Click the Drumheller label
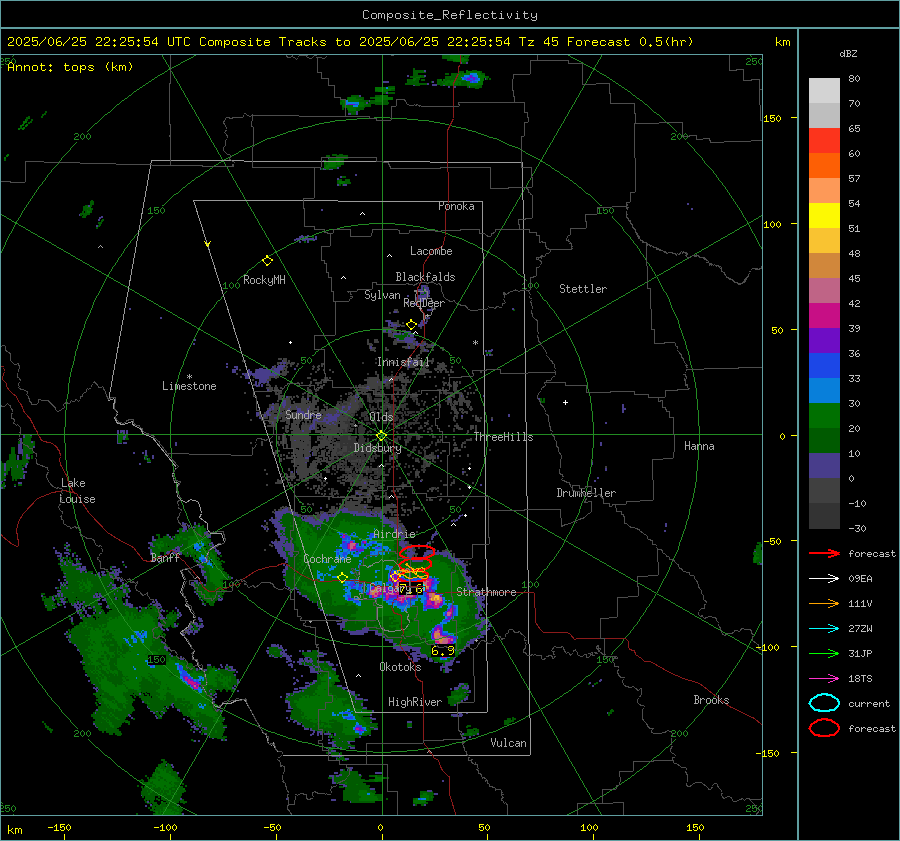Viewport: 900px width, 841px height. pyautogui.click(x=586, y=493)
